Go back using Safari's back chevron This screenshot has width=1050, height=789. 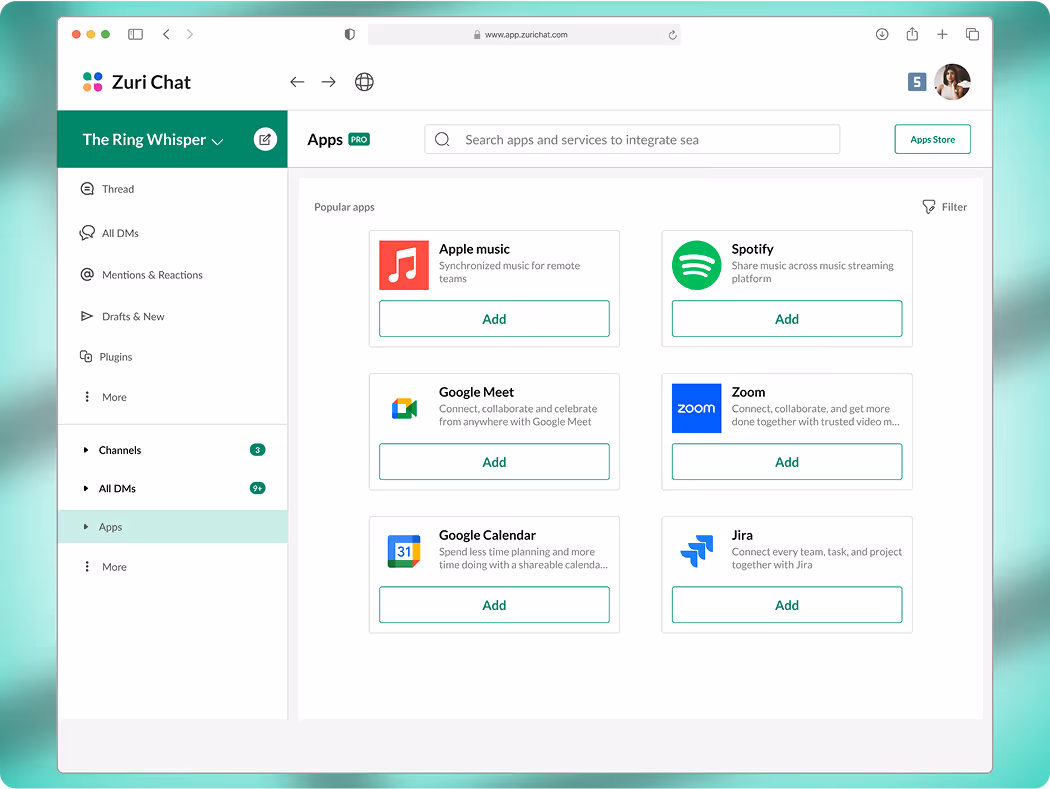pyautogui.click(x=166, y=34)
